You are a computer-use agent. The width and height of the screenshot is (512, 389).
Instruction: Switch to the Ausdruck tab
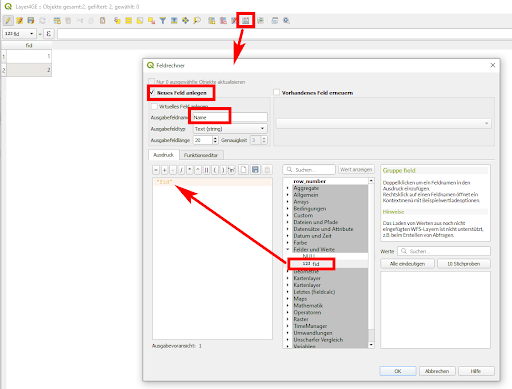(164, 155)
